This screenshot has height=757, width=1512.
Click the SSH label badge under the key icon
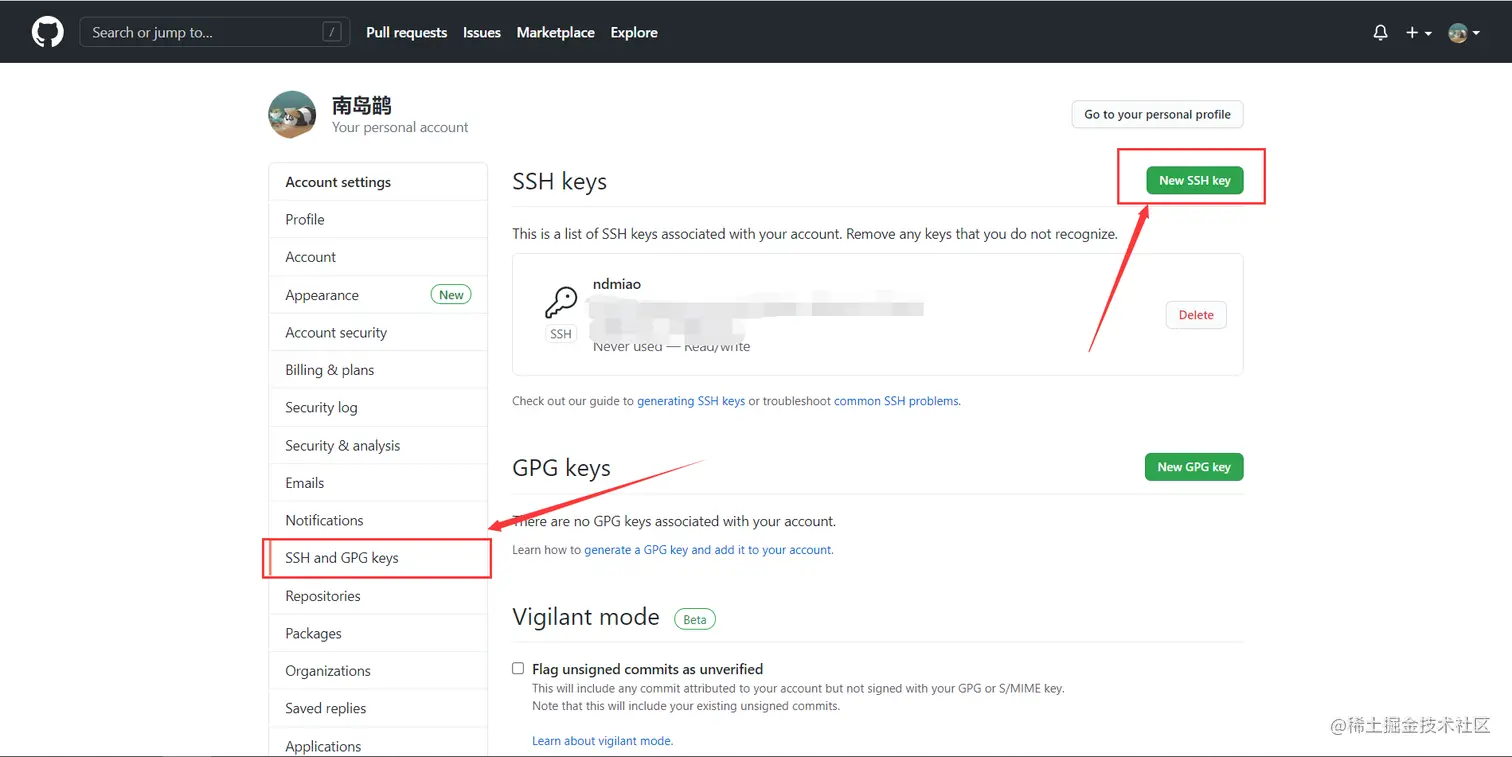(x=561, y=334)
